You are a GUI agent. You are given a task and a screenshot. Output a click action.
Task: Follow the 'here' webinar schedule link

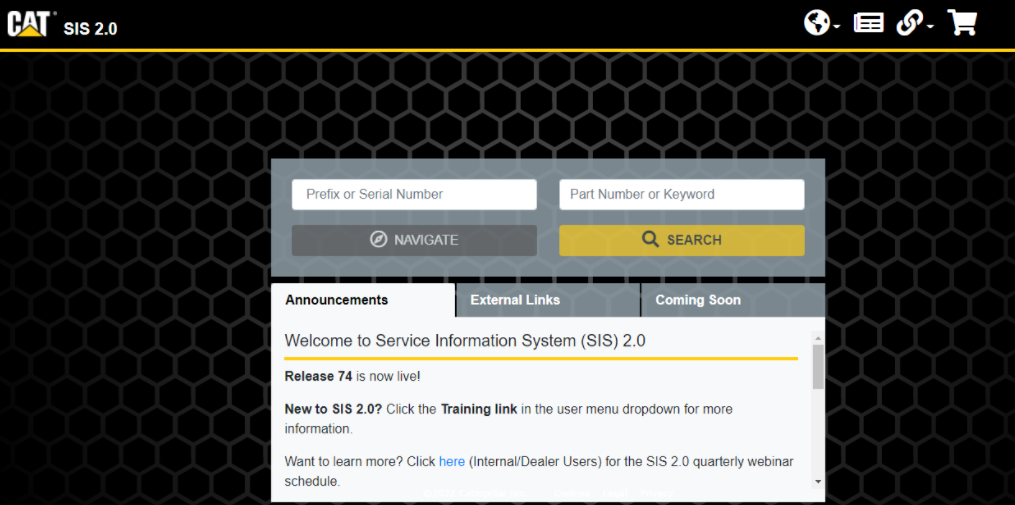pos(452,462)
